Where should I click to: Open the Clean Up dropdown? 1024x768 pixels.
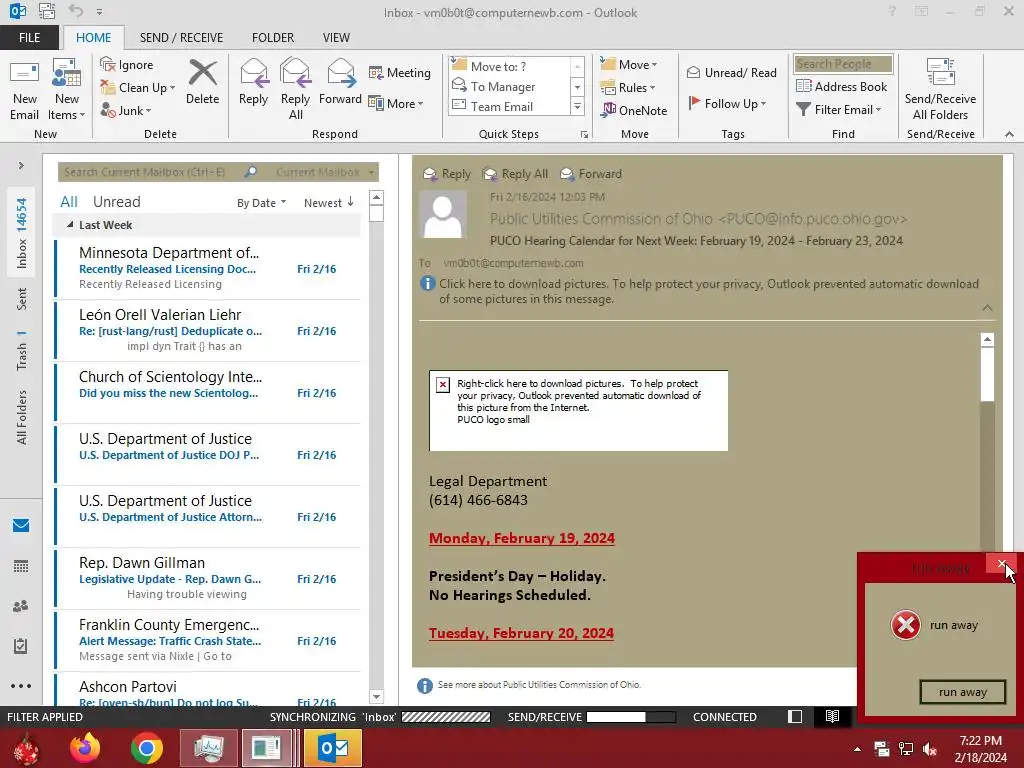click(138, 88)
